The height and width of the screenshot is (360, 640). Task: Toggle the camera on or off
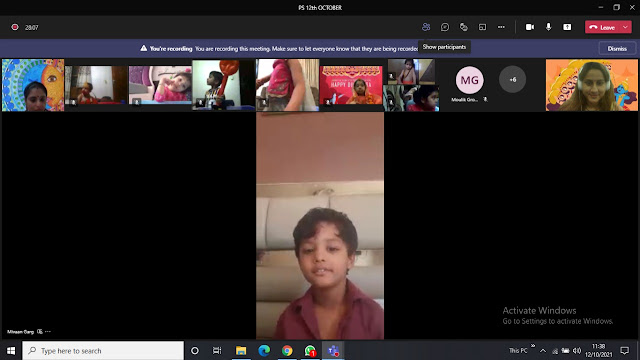[x=530, y=27]
